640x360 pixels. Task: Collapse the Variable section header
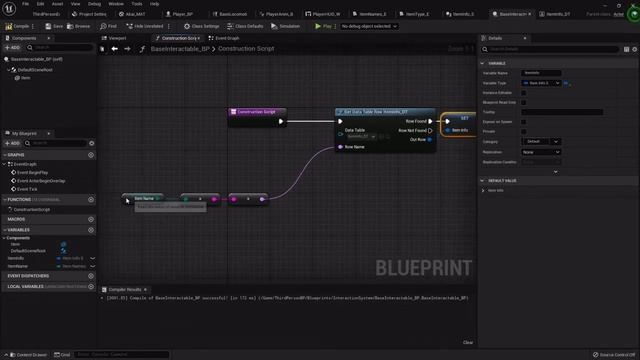coord(482,64)
